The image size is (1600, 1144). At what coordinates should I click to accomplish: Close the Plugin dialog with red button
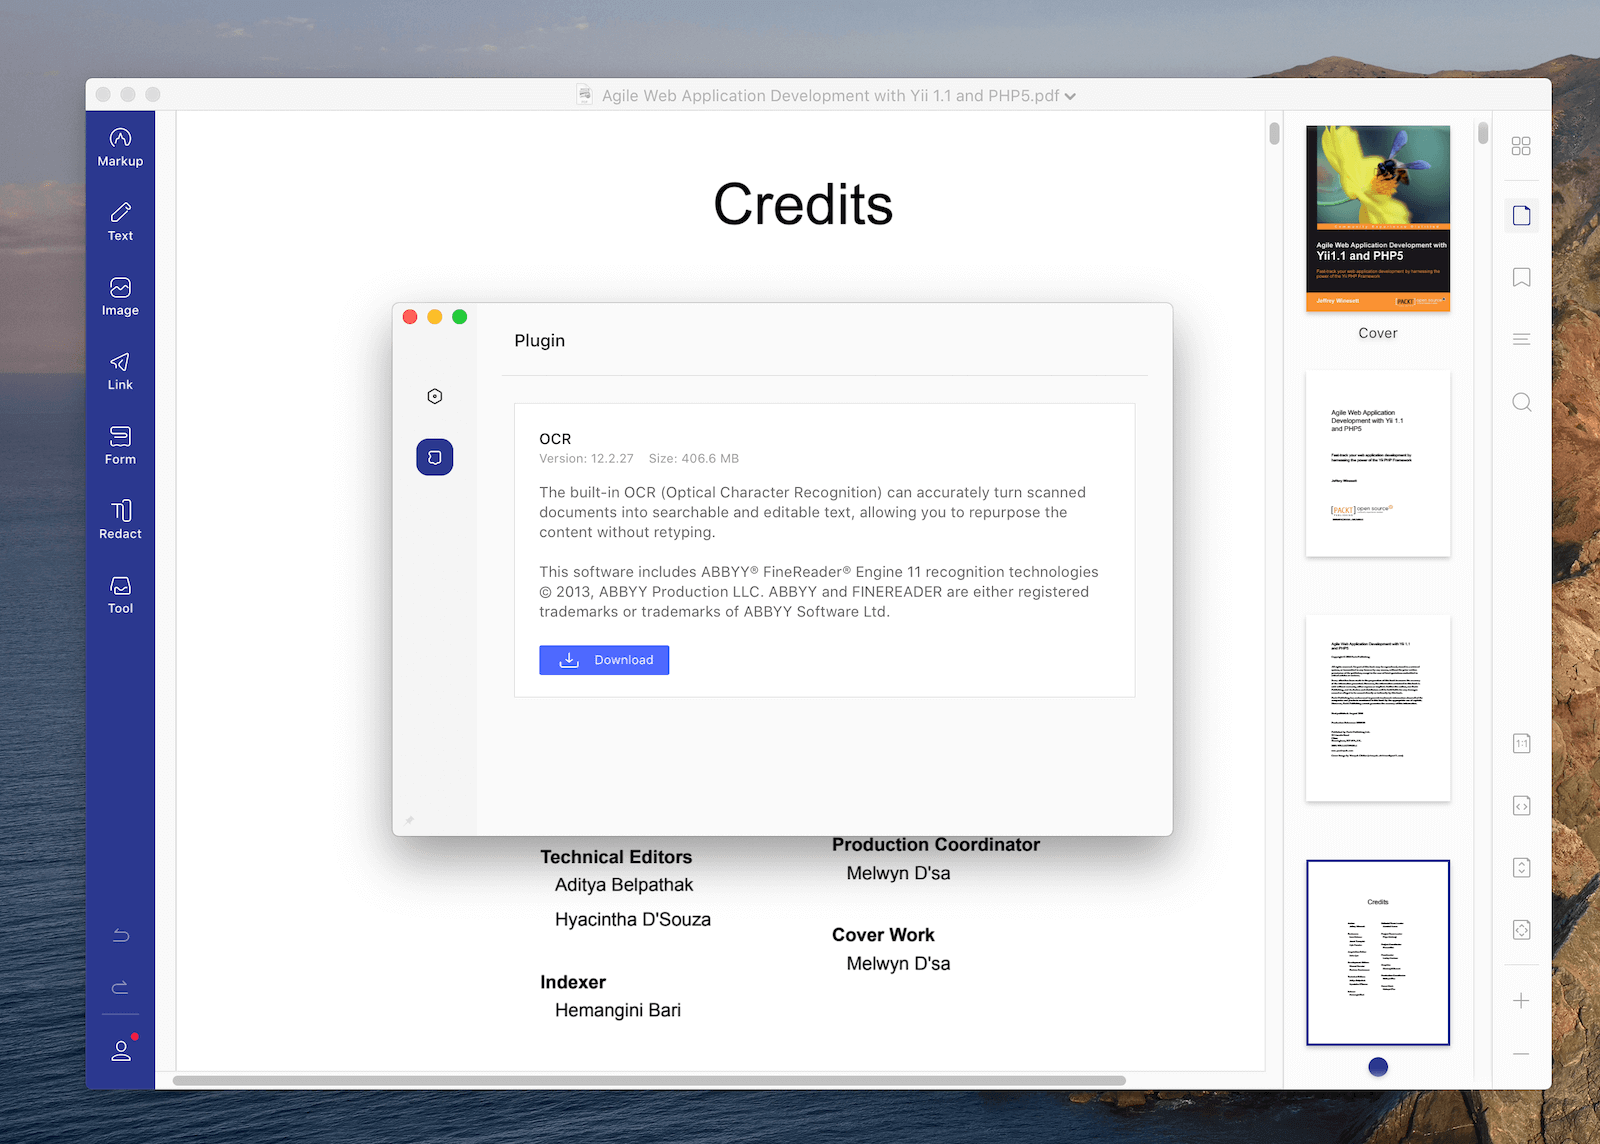(410, 317)
